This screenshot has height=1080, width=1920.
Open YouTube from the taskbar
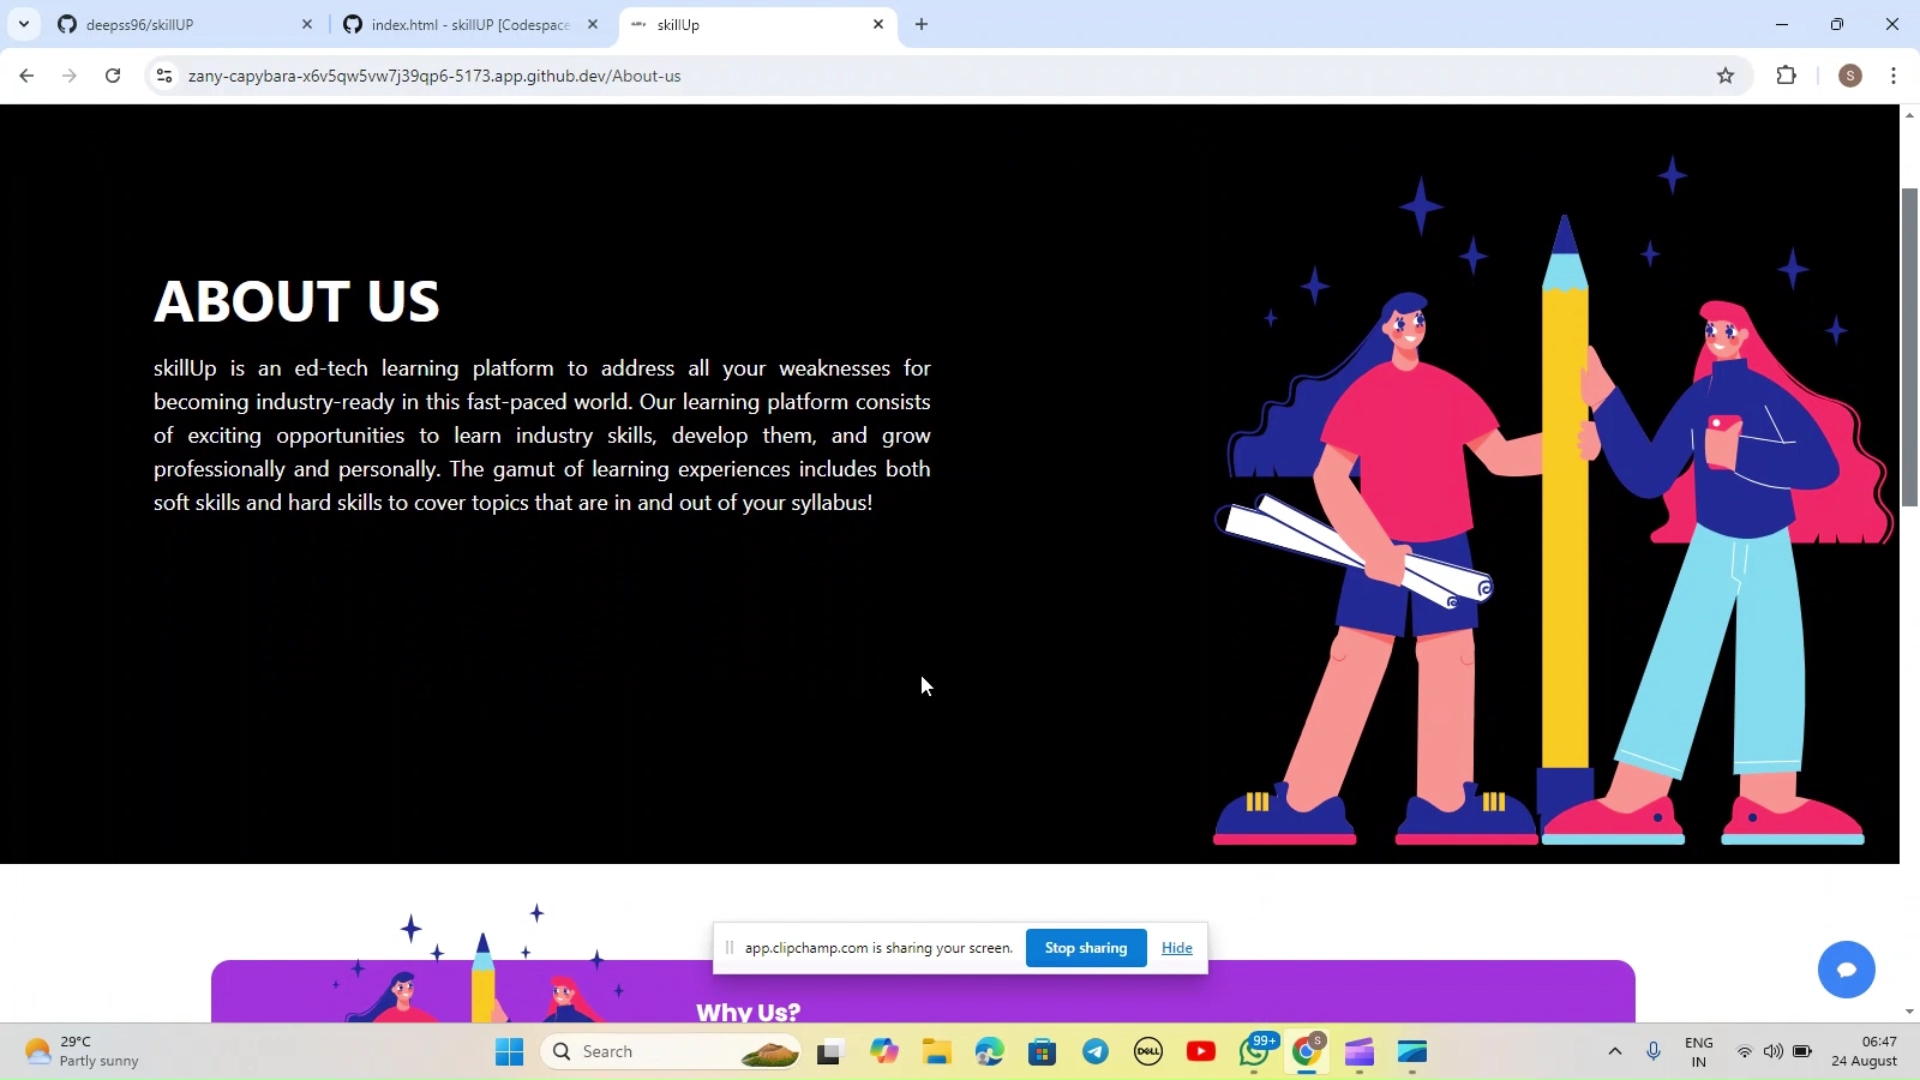click(1201, 1051)
